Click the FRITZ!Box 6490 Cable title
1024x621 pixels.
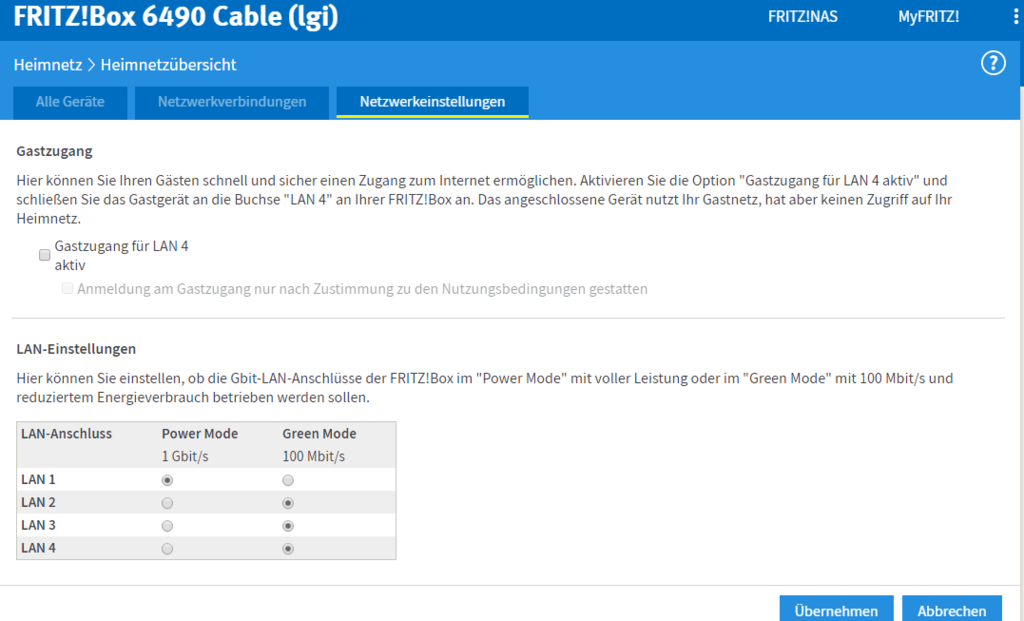176,17
